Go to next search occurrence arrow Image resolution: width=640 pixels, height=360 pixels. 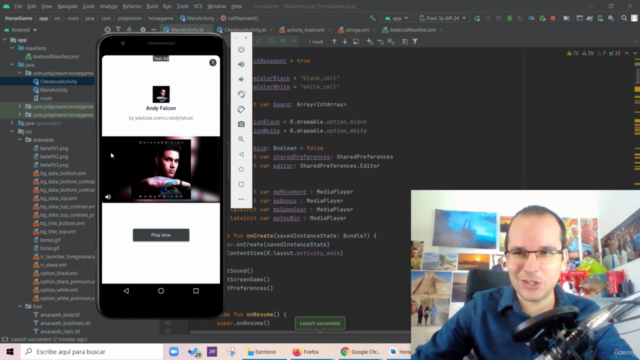point(345,42)
